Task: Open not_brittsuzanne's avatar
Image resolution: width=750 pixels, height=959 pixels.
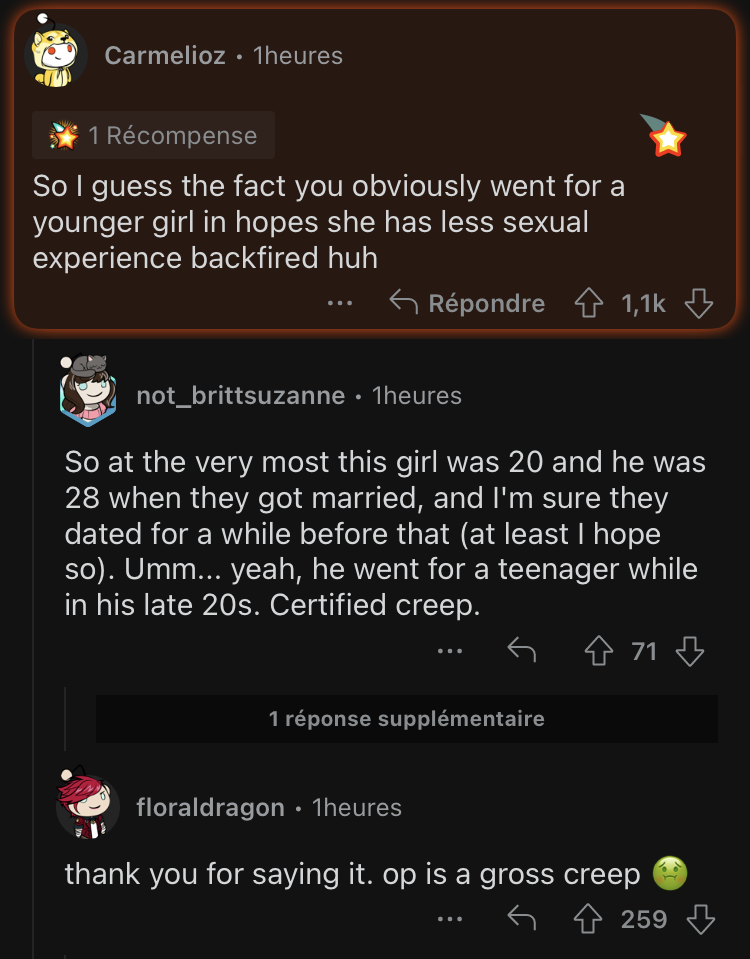Action: pos(87,391)
